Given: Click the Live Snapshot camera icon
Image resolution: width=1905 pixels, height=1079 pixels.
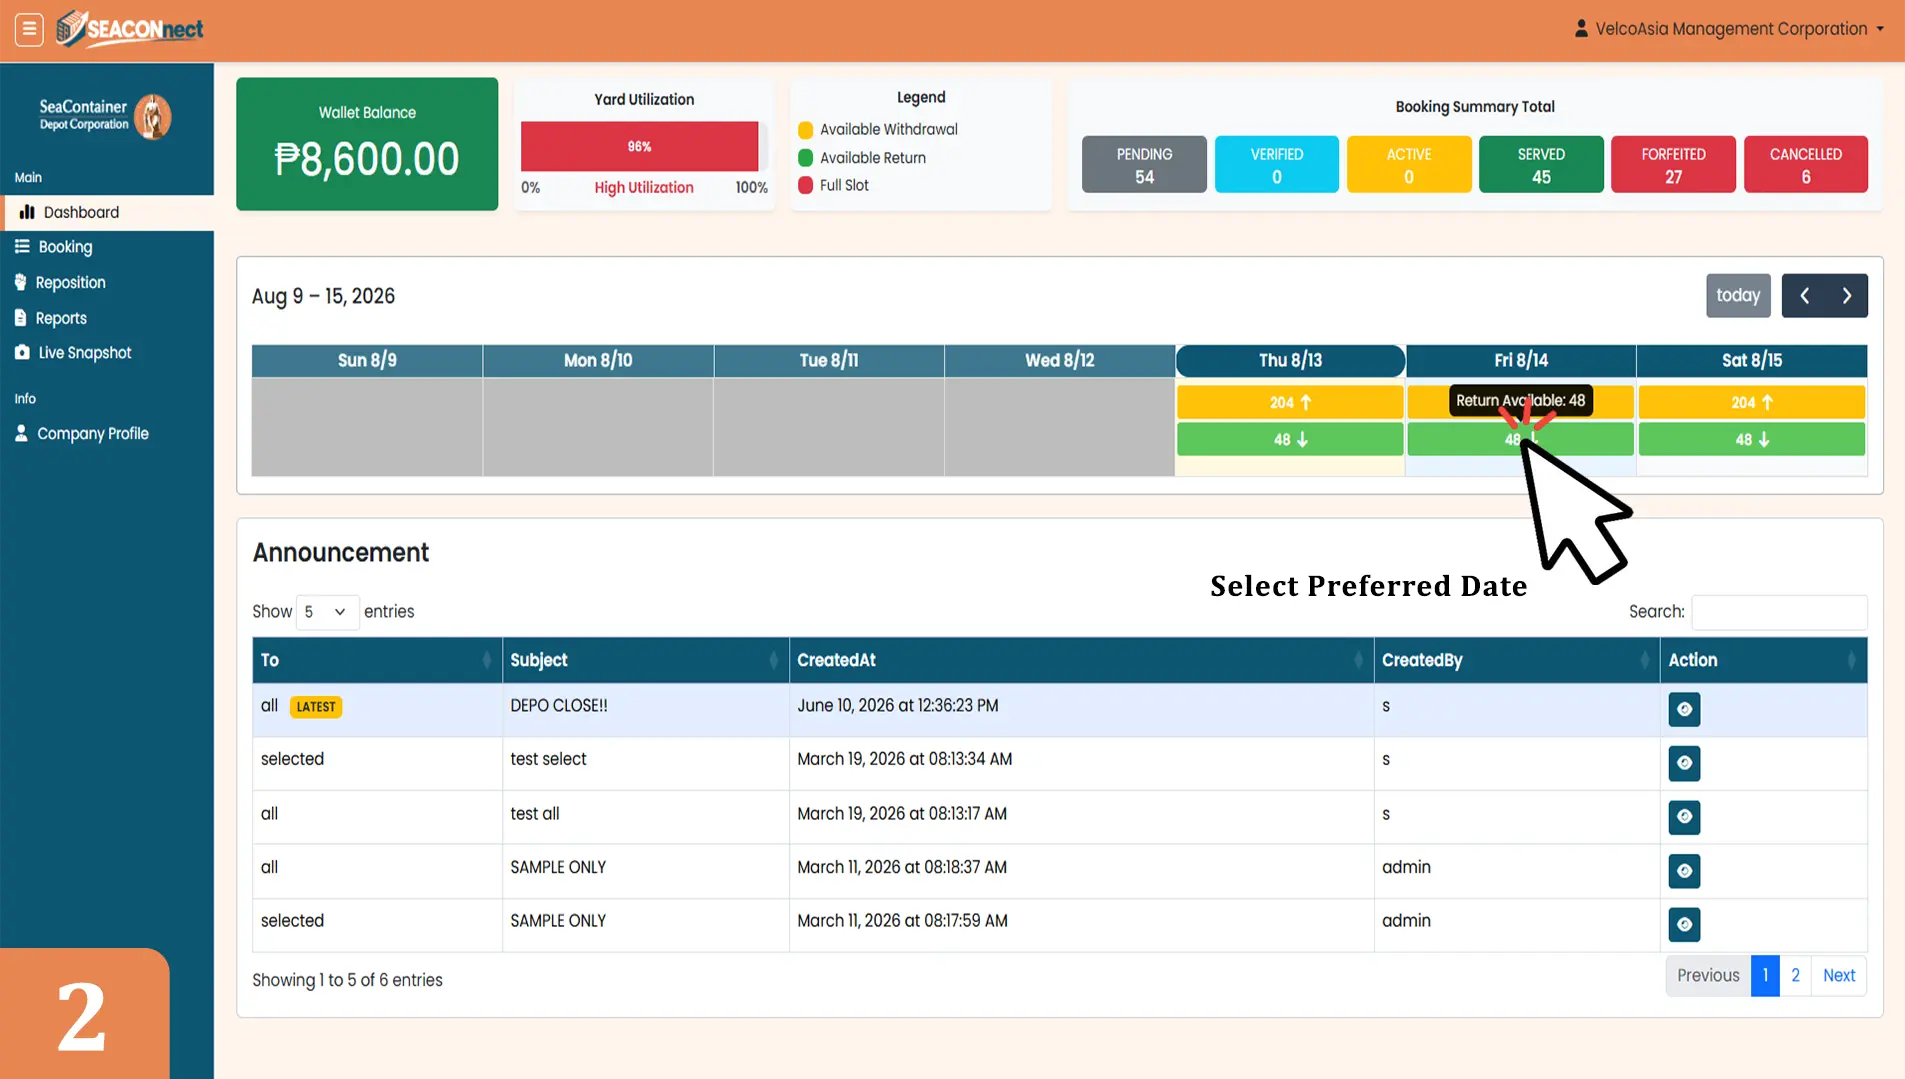Looking at the screenshot, I should (22, 352).
